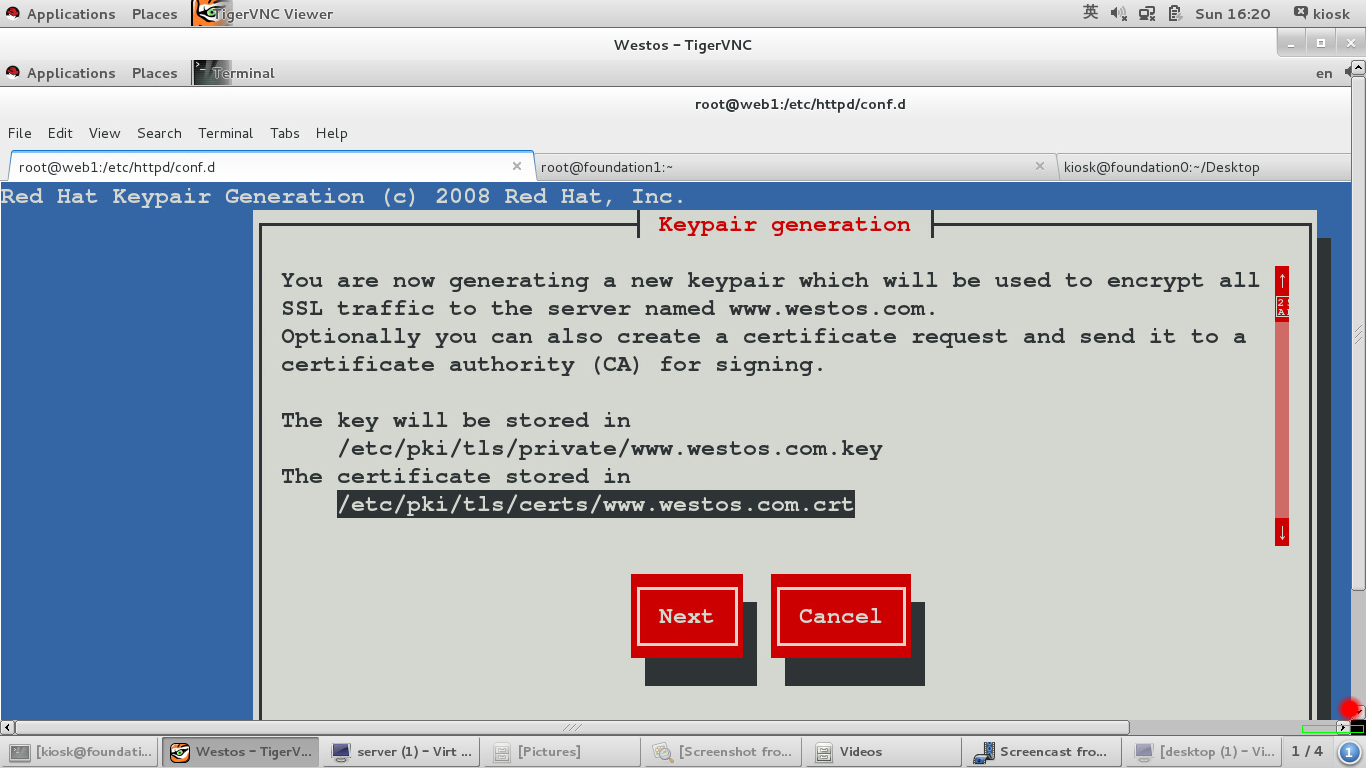Open the Sun 16:20 clock menu
Screen dimensions: 1366x768
pyautogui.click(x=1232, y=14)
